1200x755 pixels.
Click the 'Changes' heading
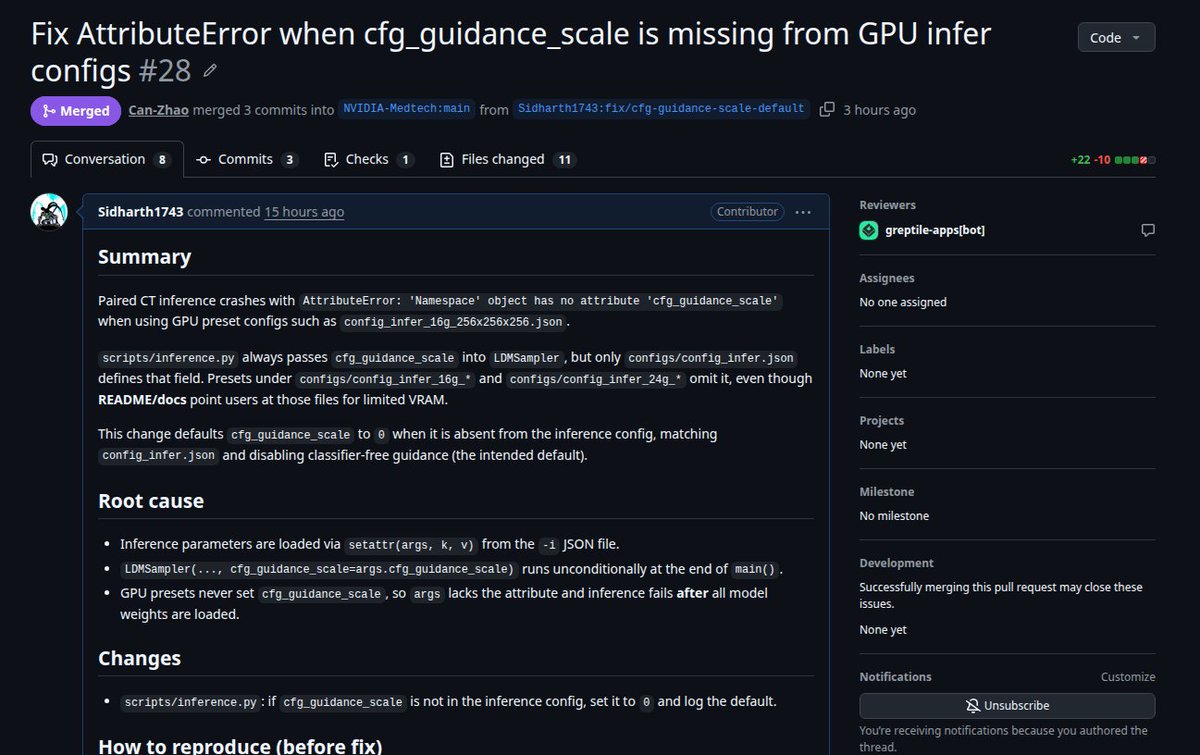pos(140,658)
